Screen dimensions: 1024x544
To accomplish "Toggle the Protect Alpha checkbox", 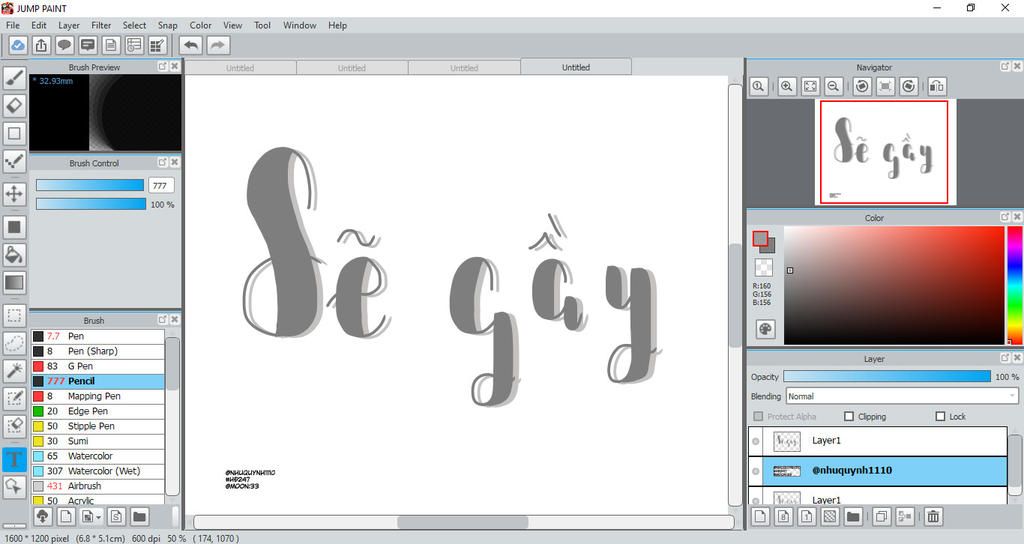I will 758,416.
